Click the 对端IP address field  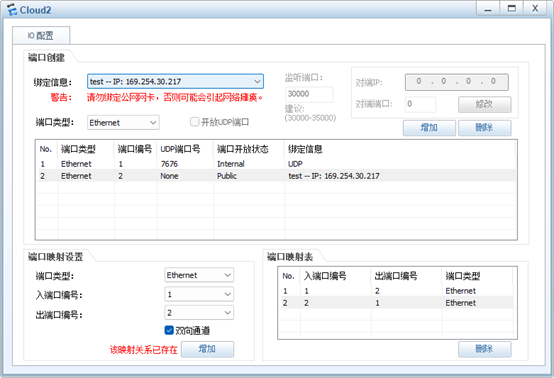pos(456,82)
